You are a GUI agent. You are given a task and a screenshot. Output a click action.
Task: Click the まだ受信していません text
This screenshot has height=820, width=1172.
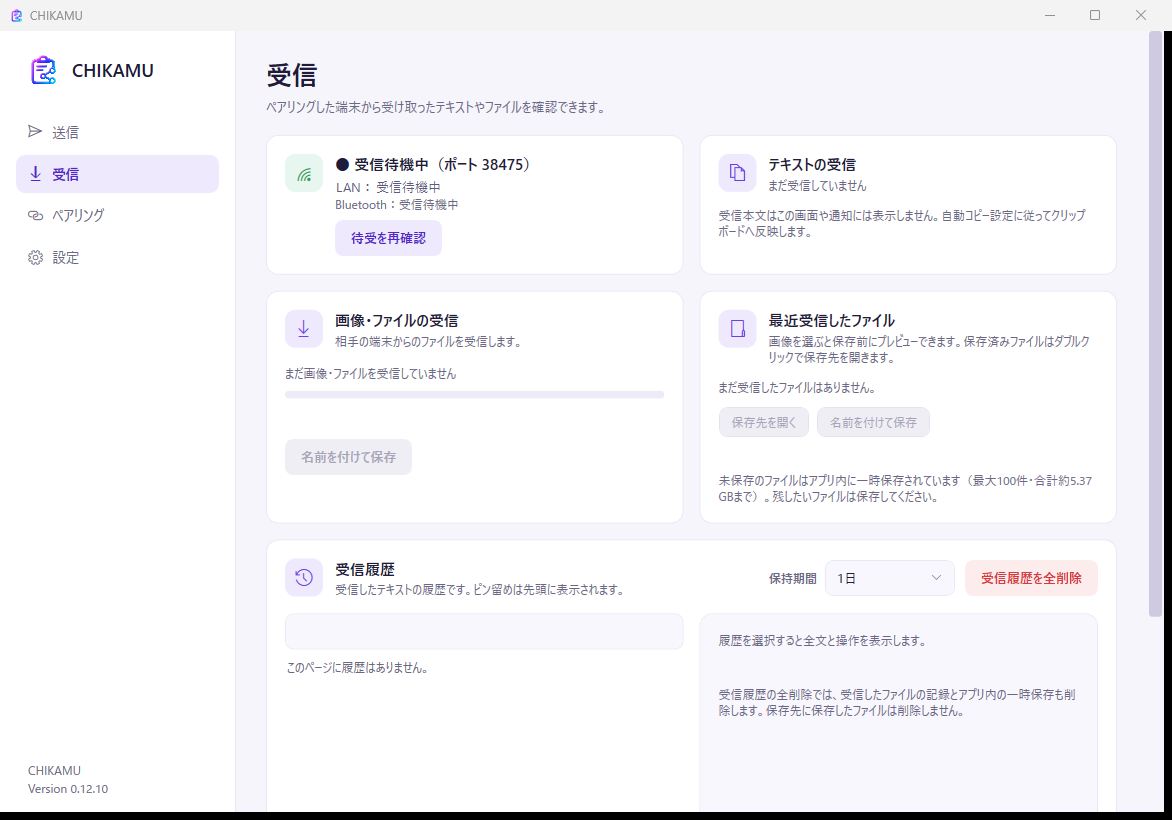pos(818,185)
